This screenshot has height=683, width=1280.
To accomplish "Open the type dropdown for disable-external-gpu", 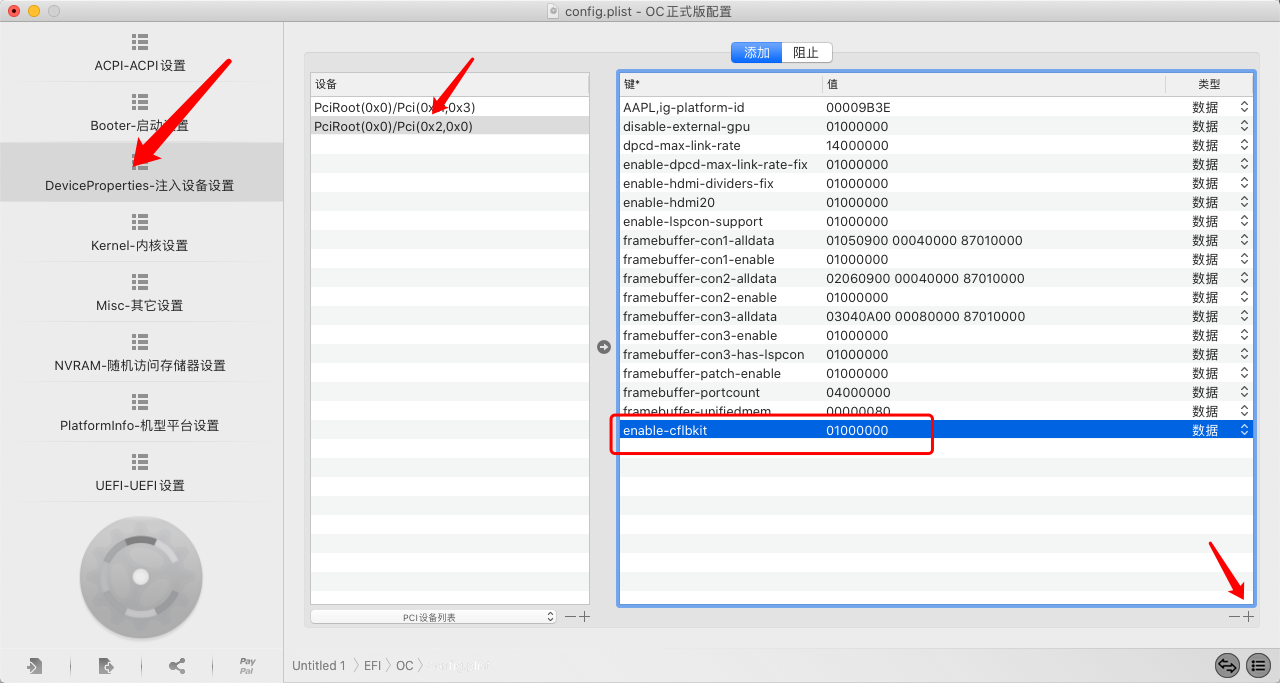I will click(1244, 126).
